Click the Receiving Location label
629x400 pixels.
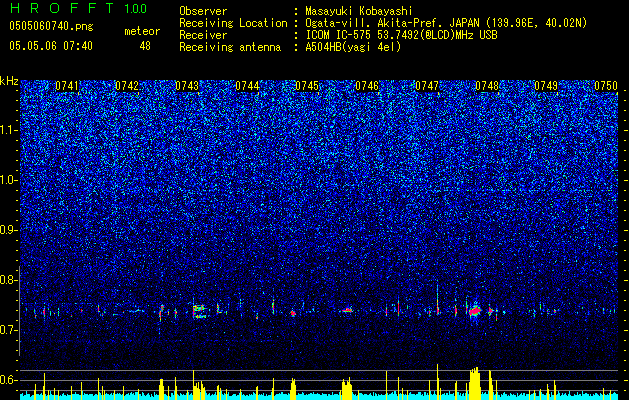[233, 23]
